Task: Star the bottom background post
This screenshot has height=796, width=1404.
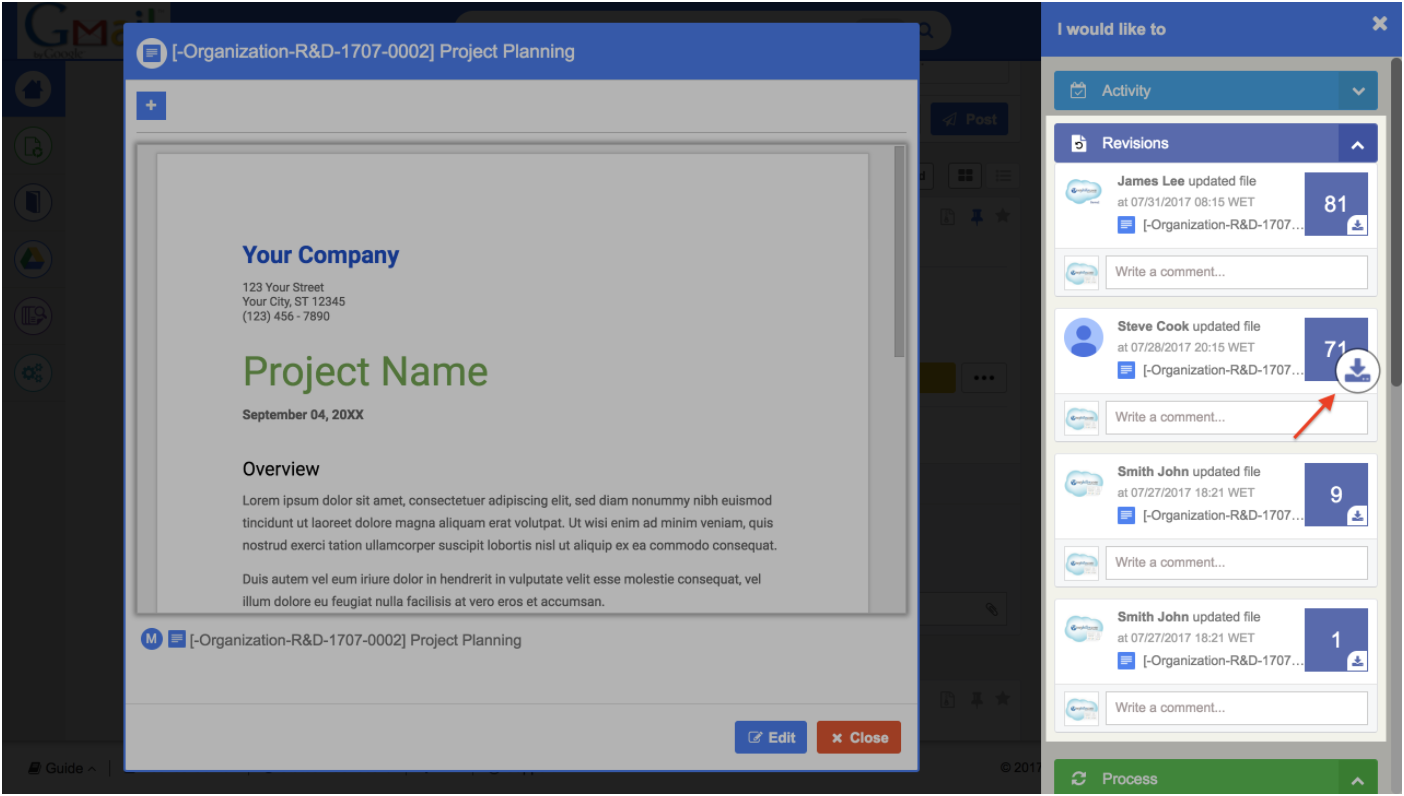Action: click(x=1002, y=698)
